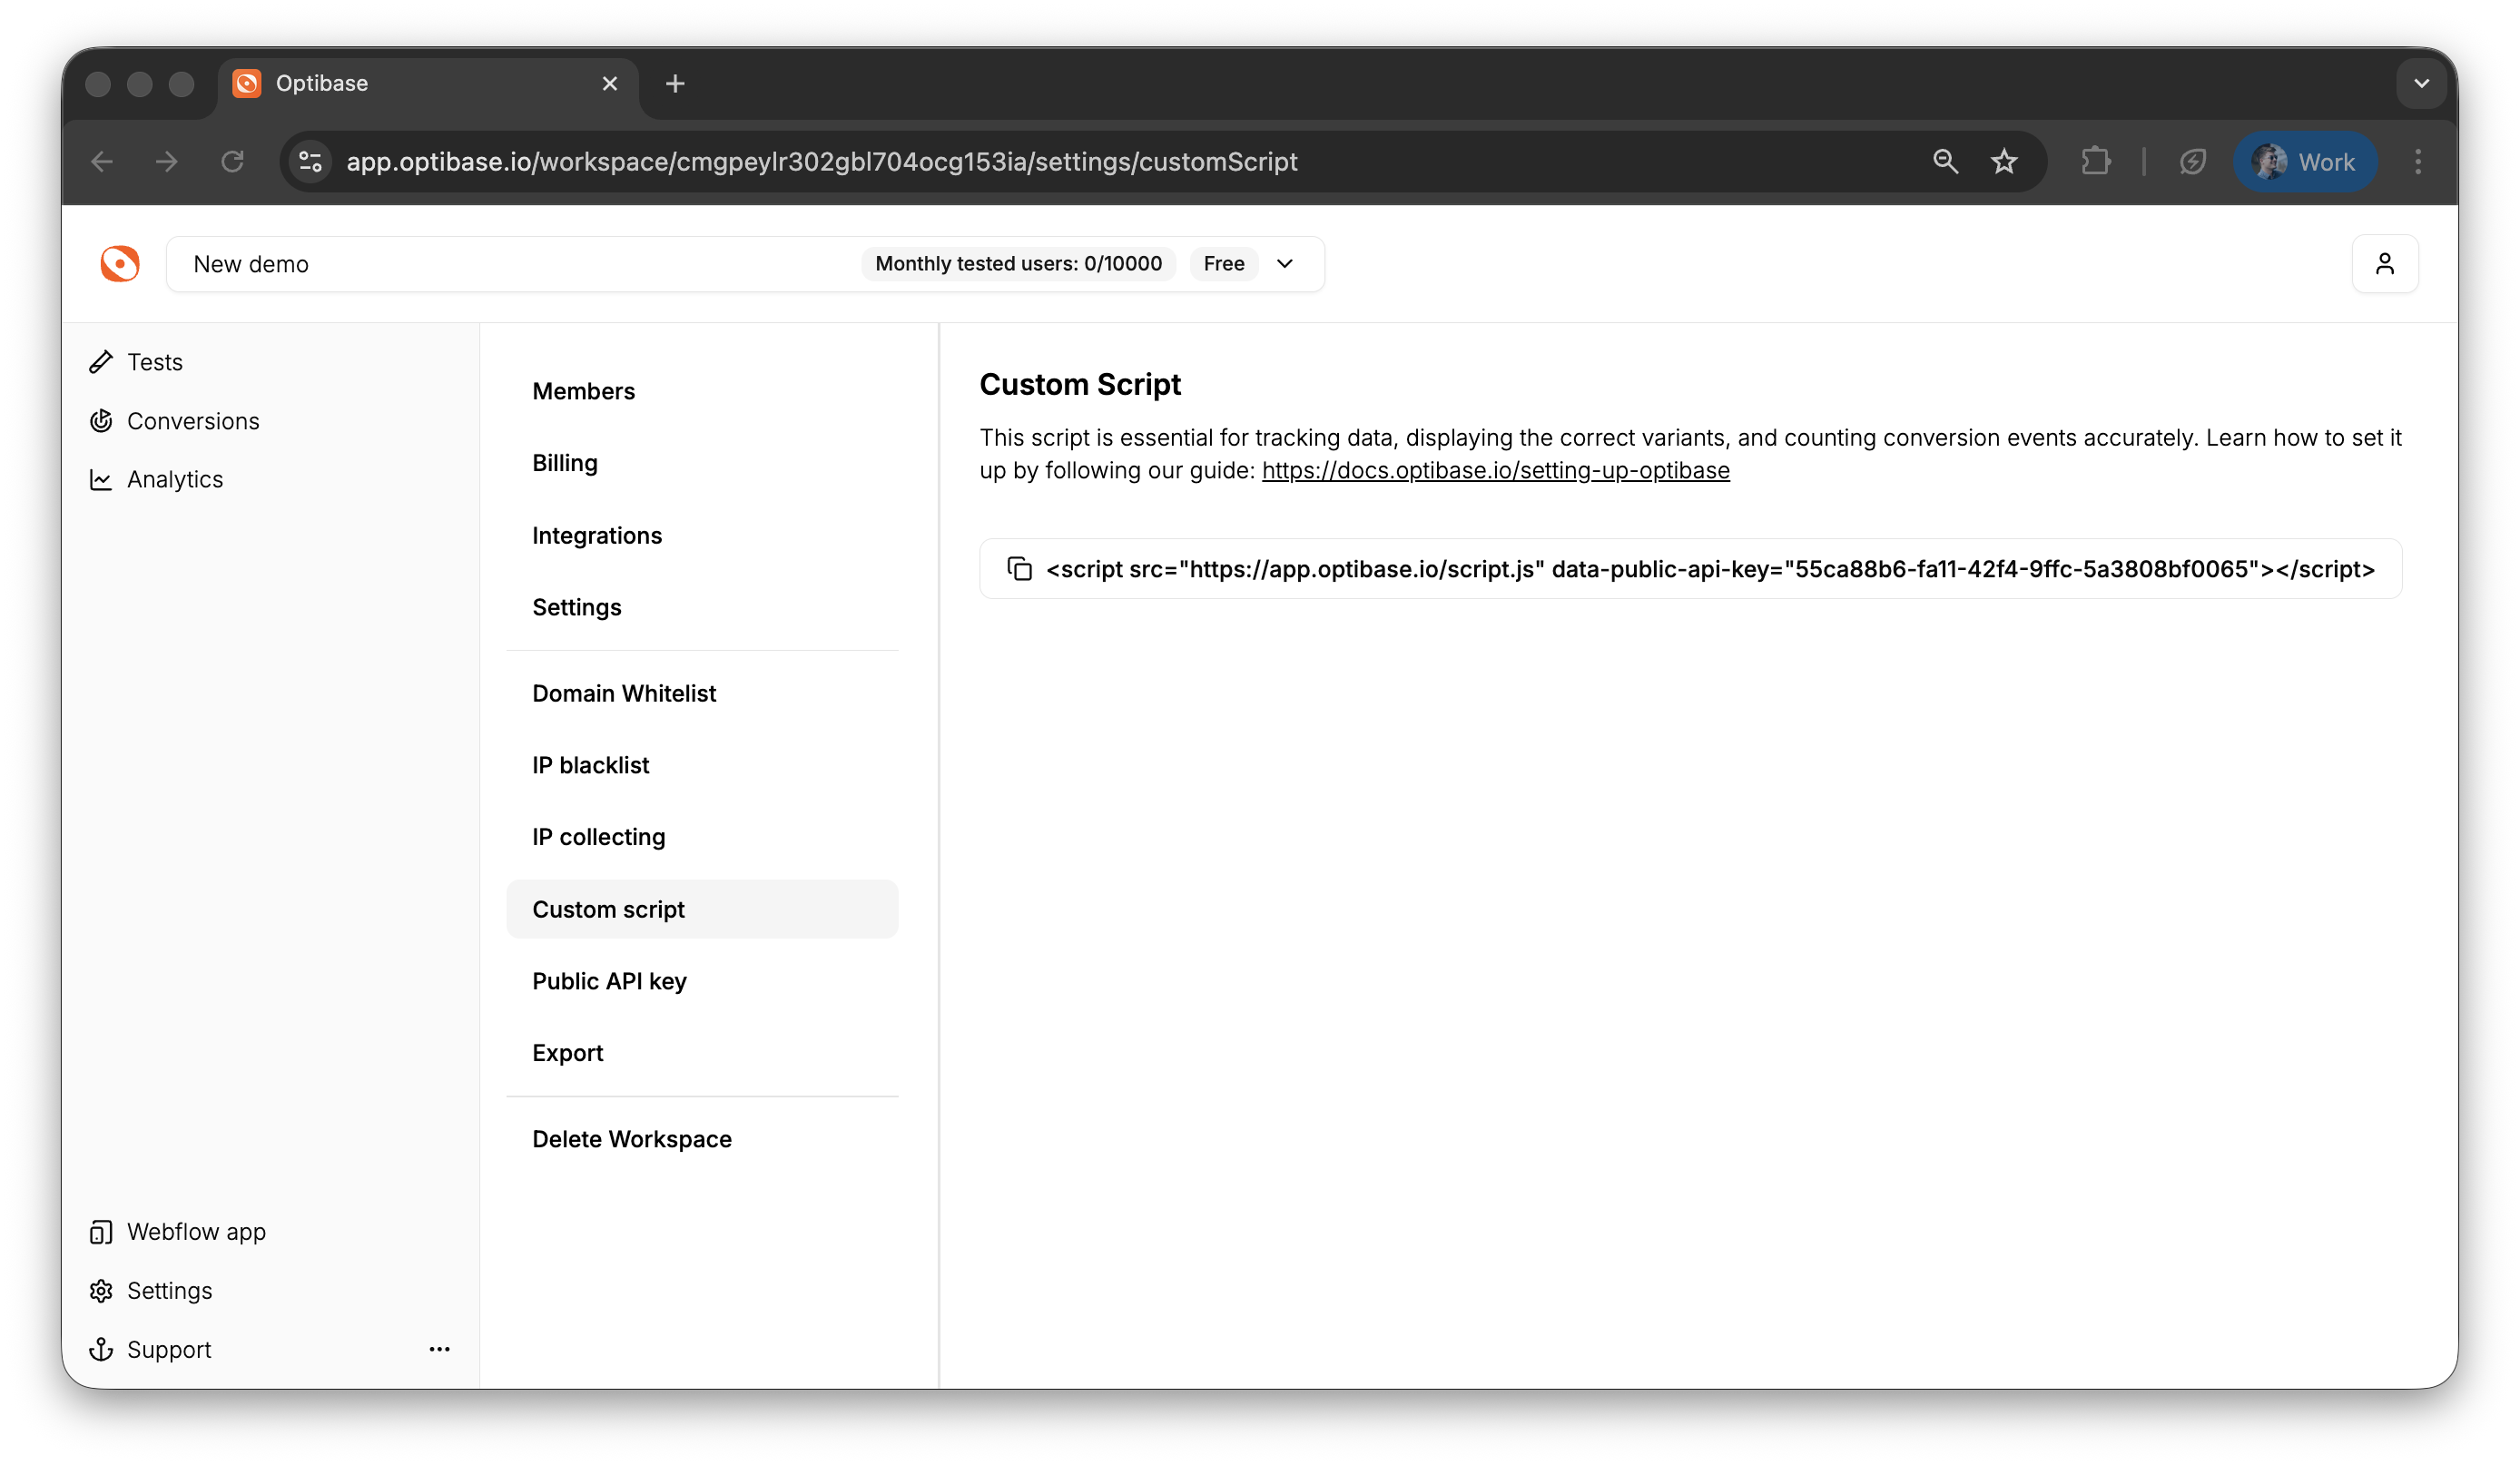This screenshot has width=2520, height=1465.
Task: Open the Domain Whitelist section
Action: [x=623, y=693]
